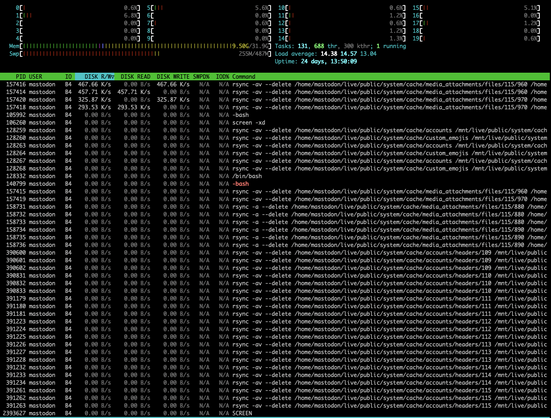Select rsync process PID 128259
The image size is (551, 418).
pos(276,130)
